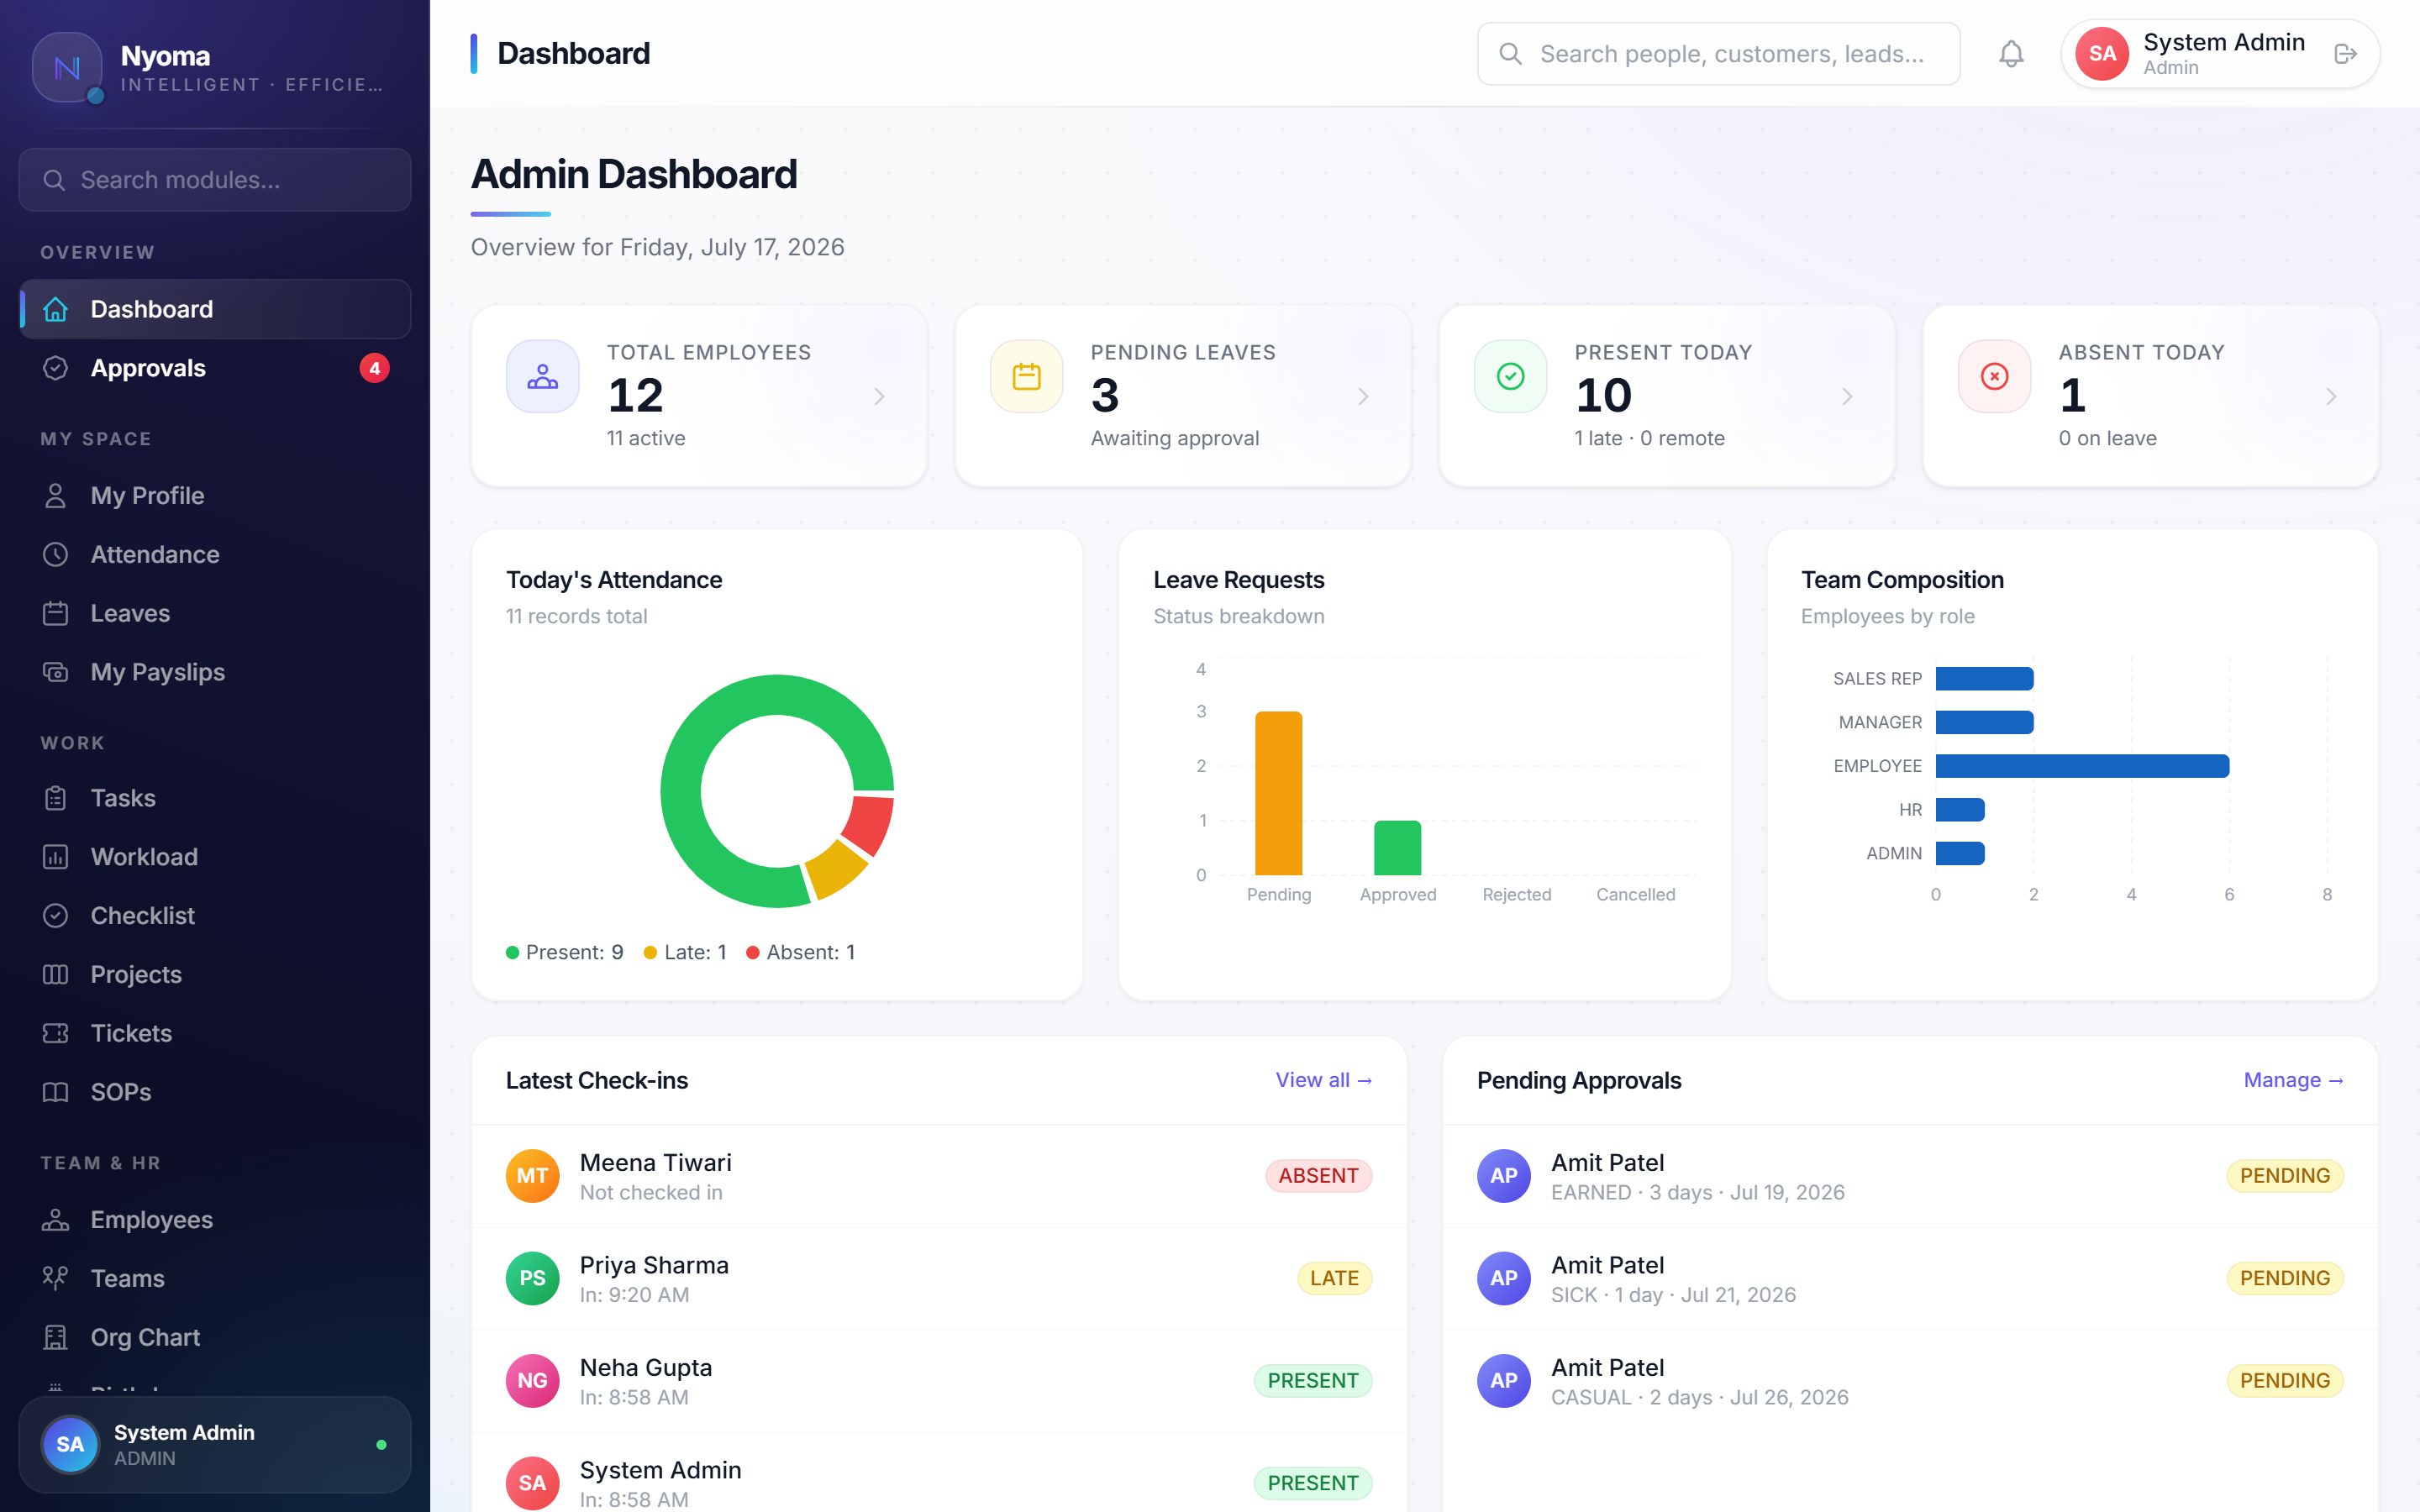Screen dimensions: 2420x1512
Task: Open Projects in the sidebar
Action: [215, 975]
